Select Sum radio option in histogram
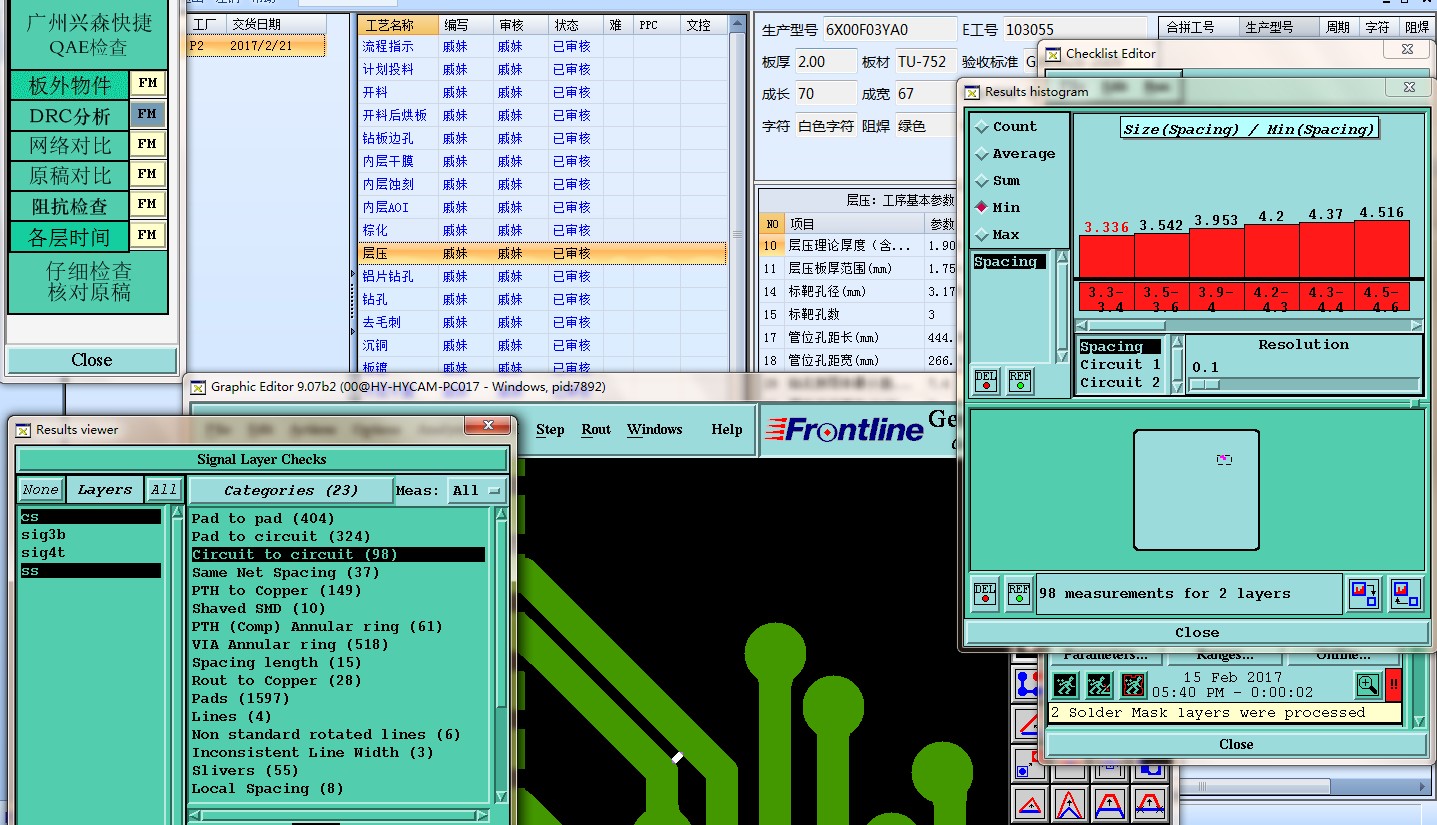The width and height of the screenshot is (1437, 825). point(998,181)
